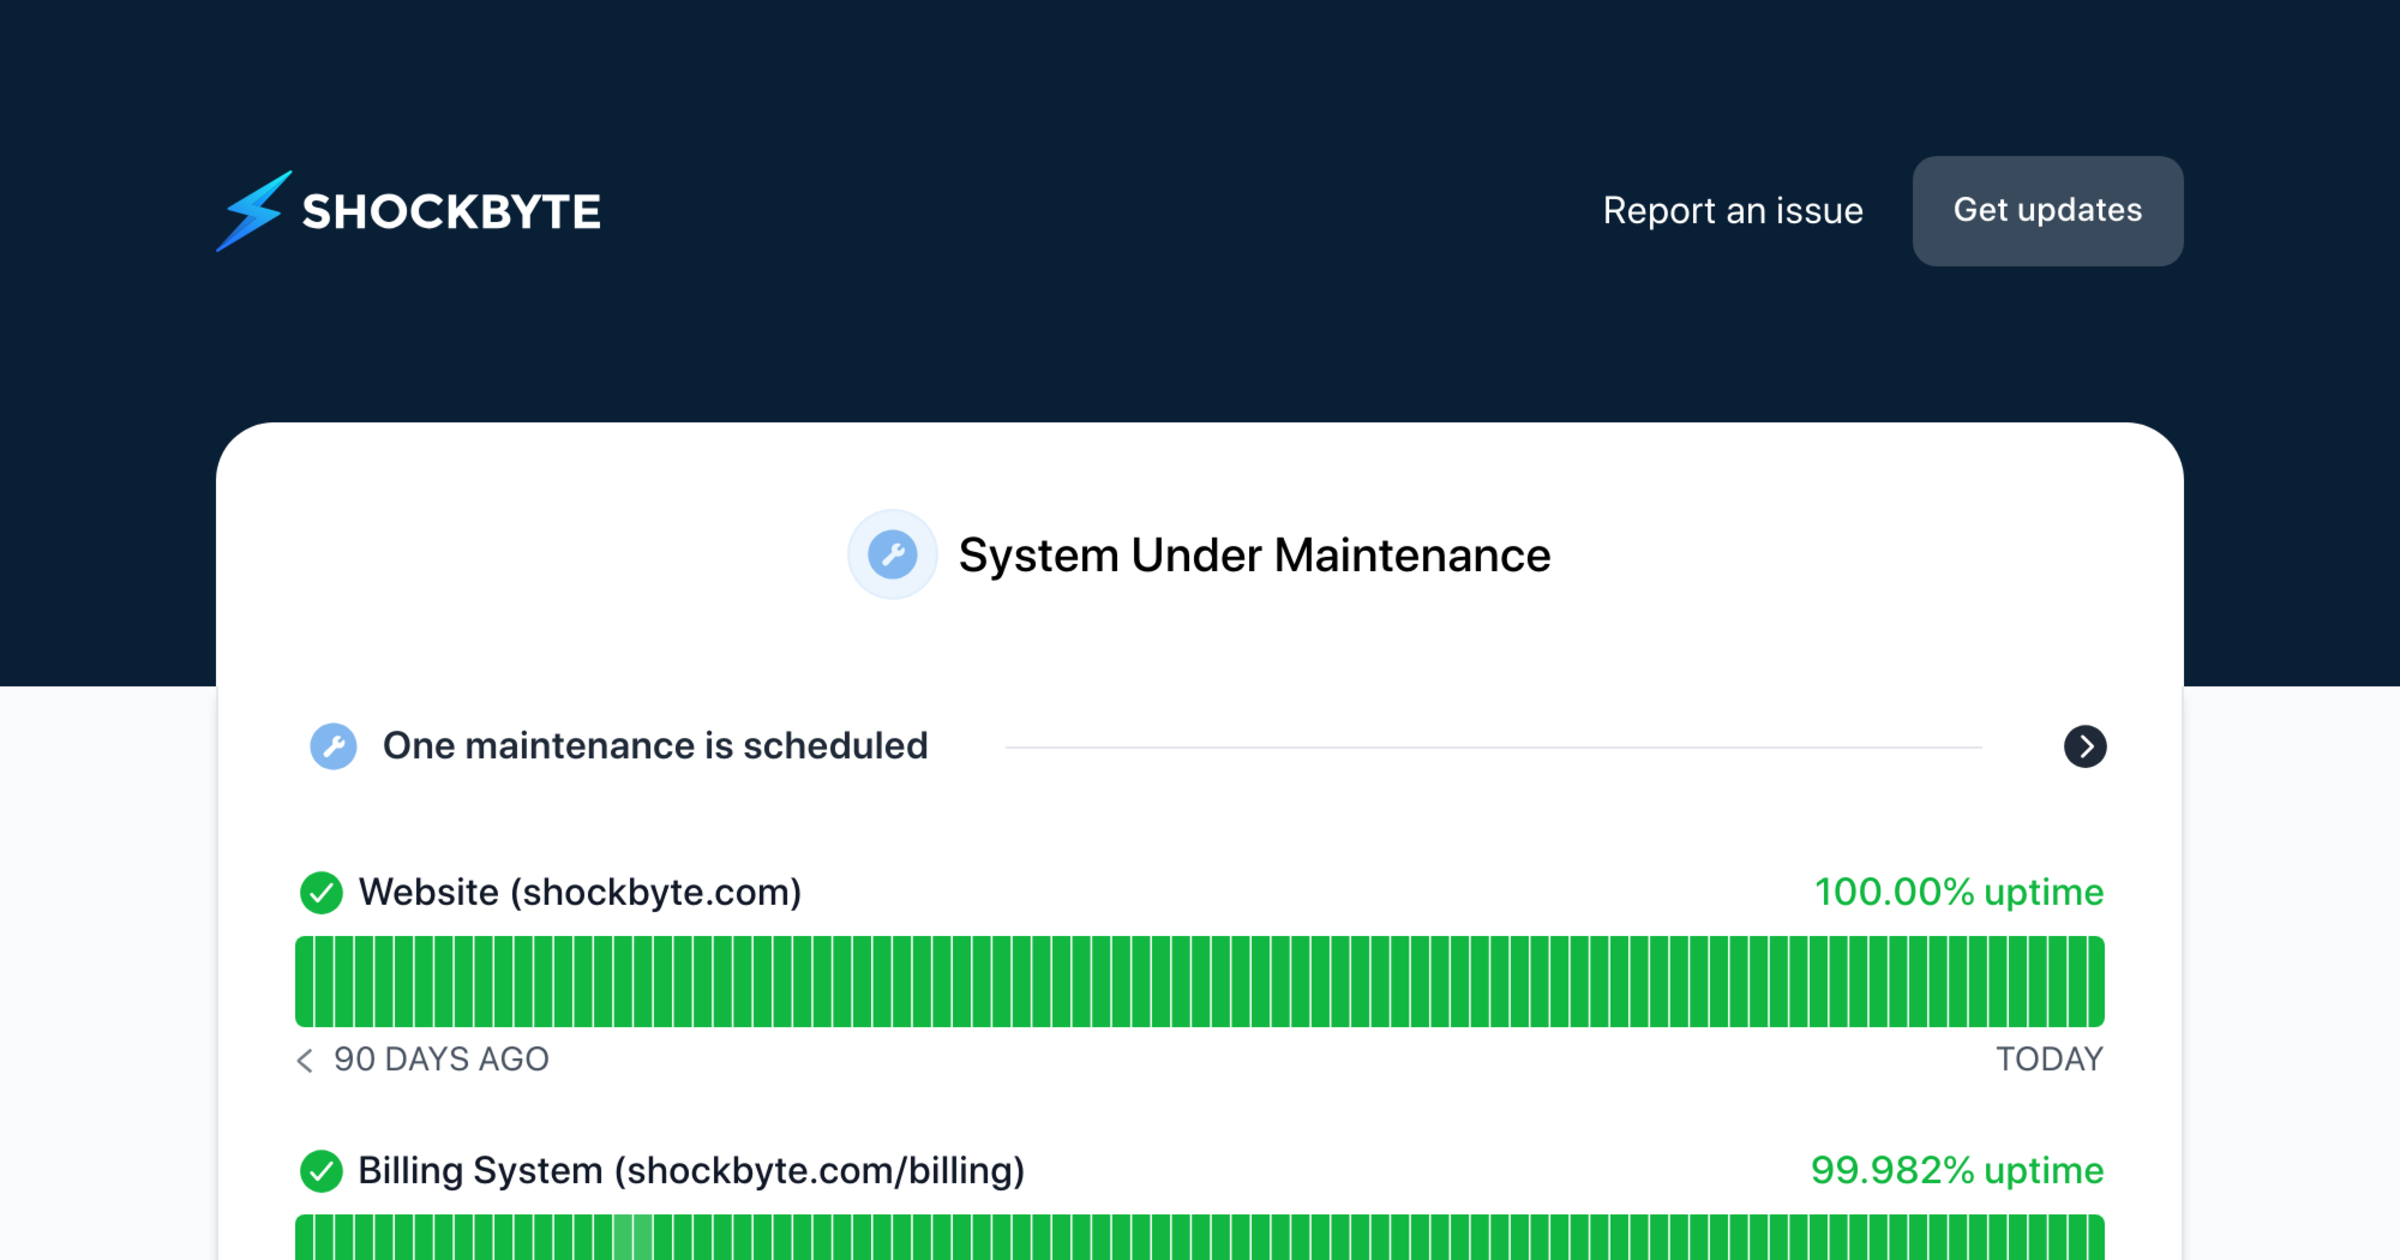The width and height of the screenshot is (2400, 1260).
Task: Click the dark circular chevron arrow button
Action: pos(2085,746)
